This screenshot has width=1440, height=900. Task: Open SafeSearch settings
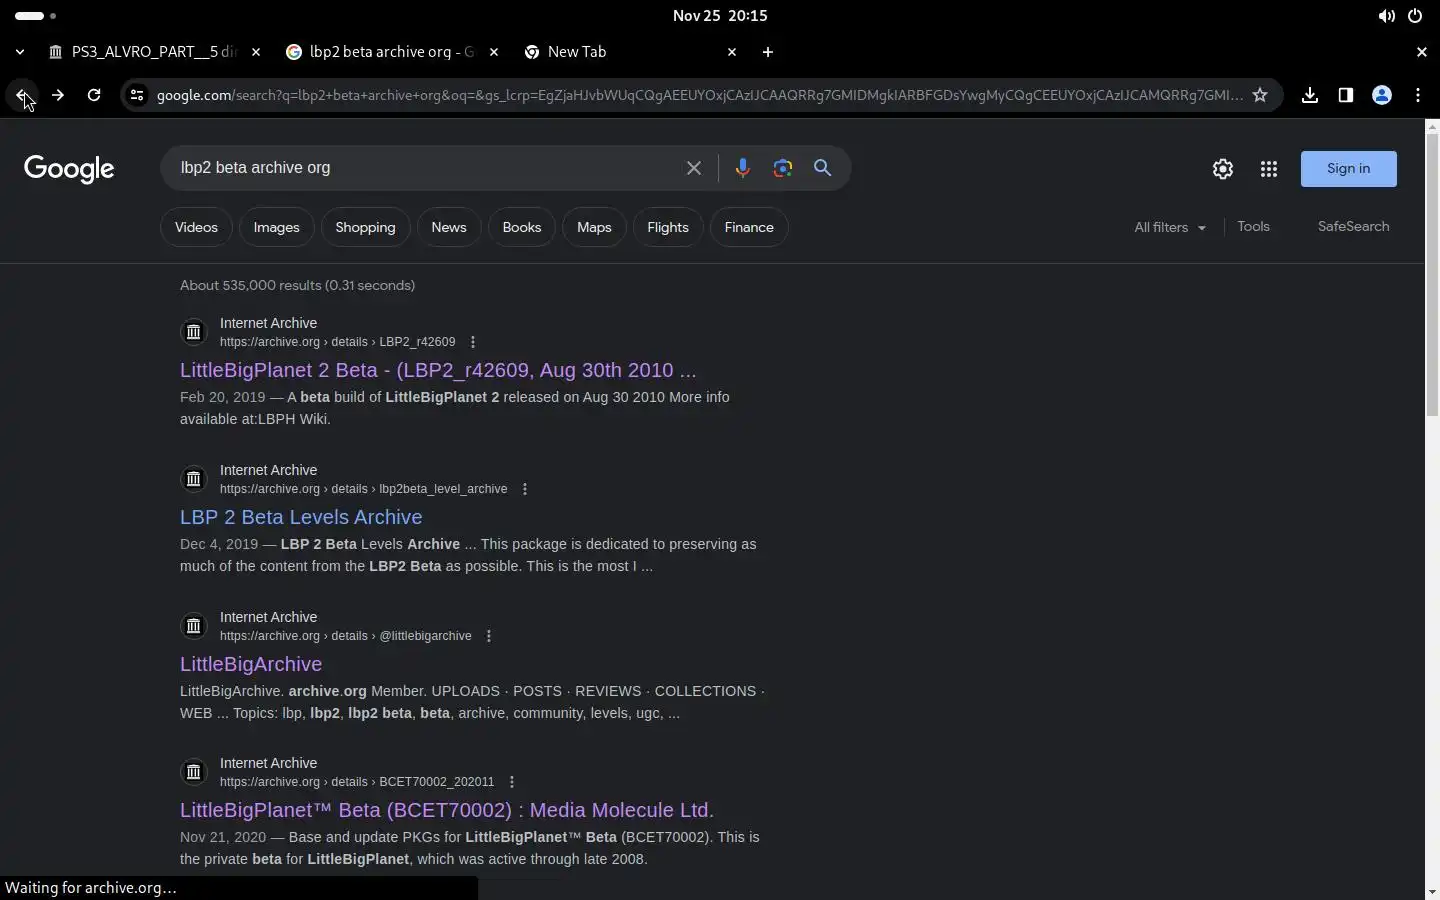[1353, 227]
